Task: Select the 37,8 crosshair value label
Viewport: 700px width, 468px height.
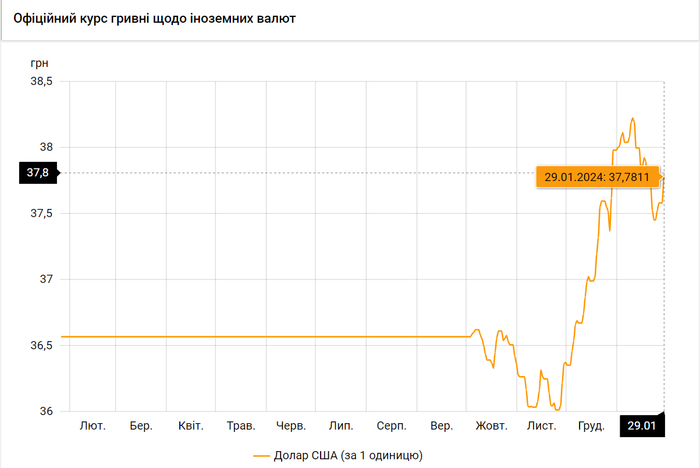Action: click(x=38, y=173)
